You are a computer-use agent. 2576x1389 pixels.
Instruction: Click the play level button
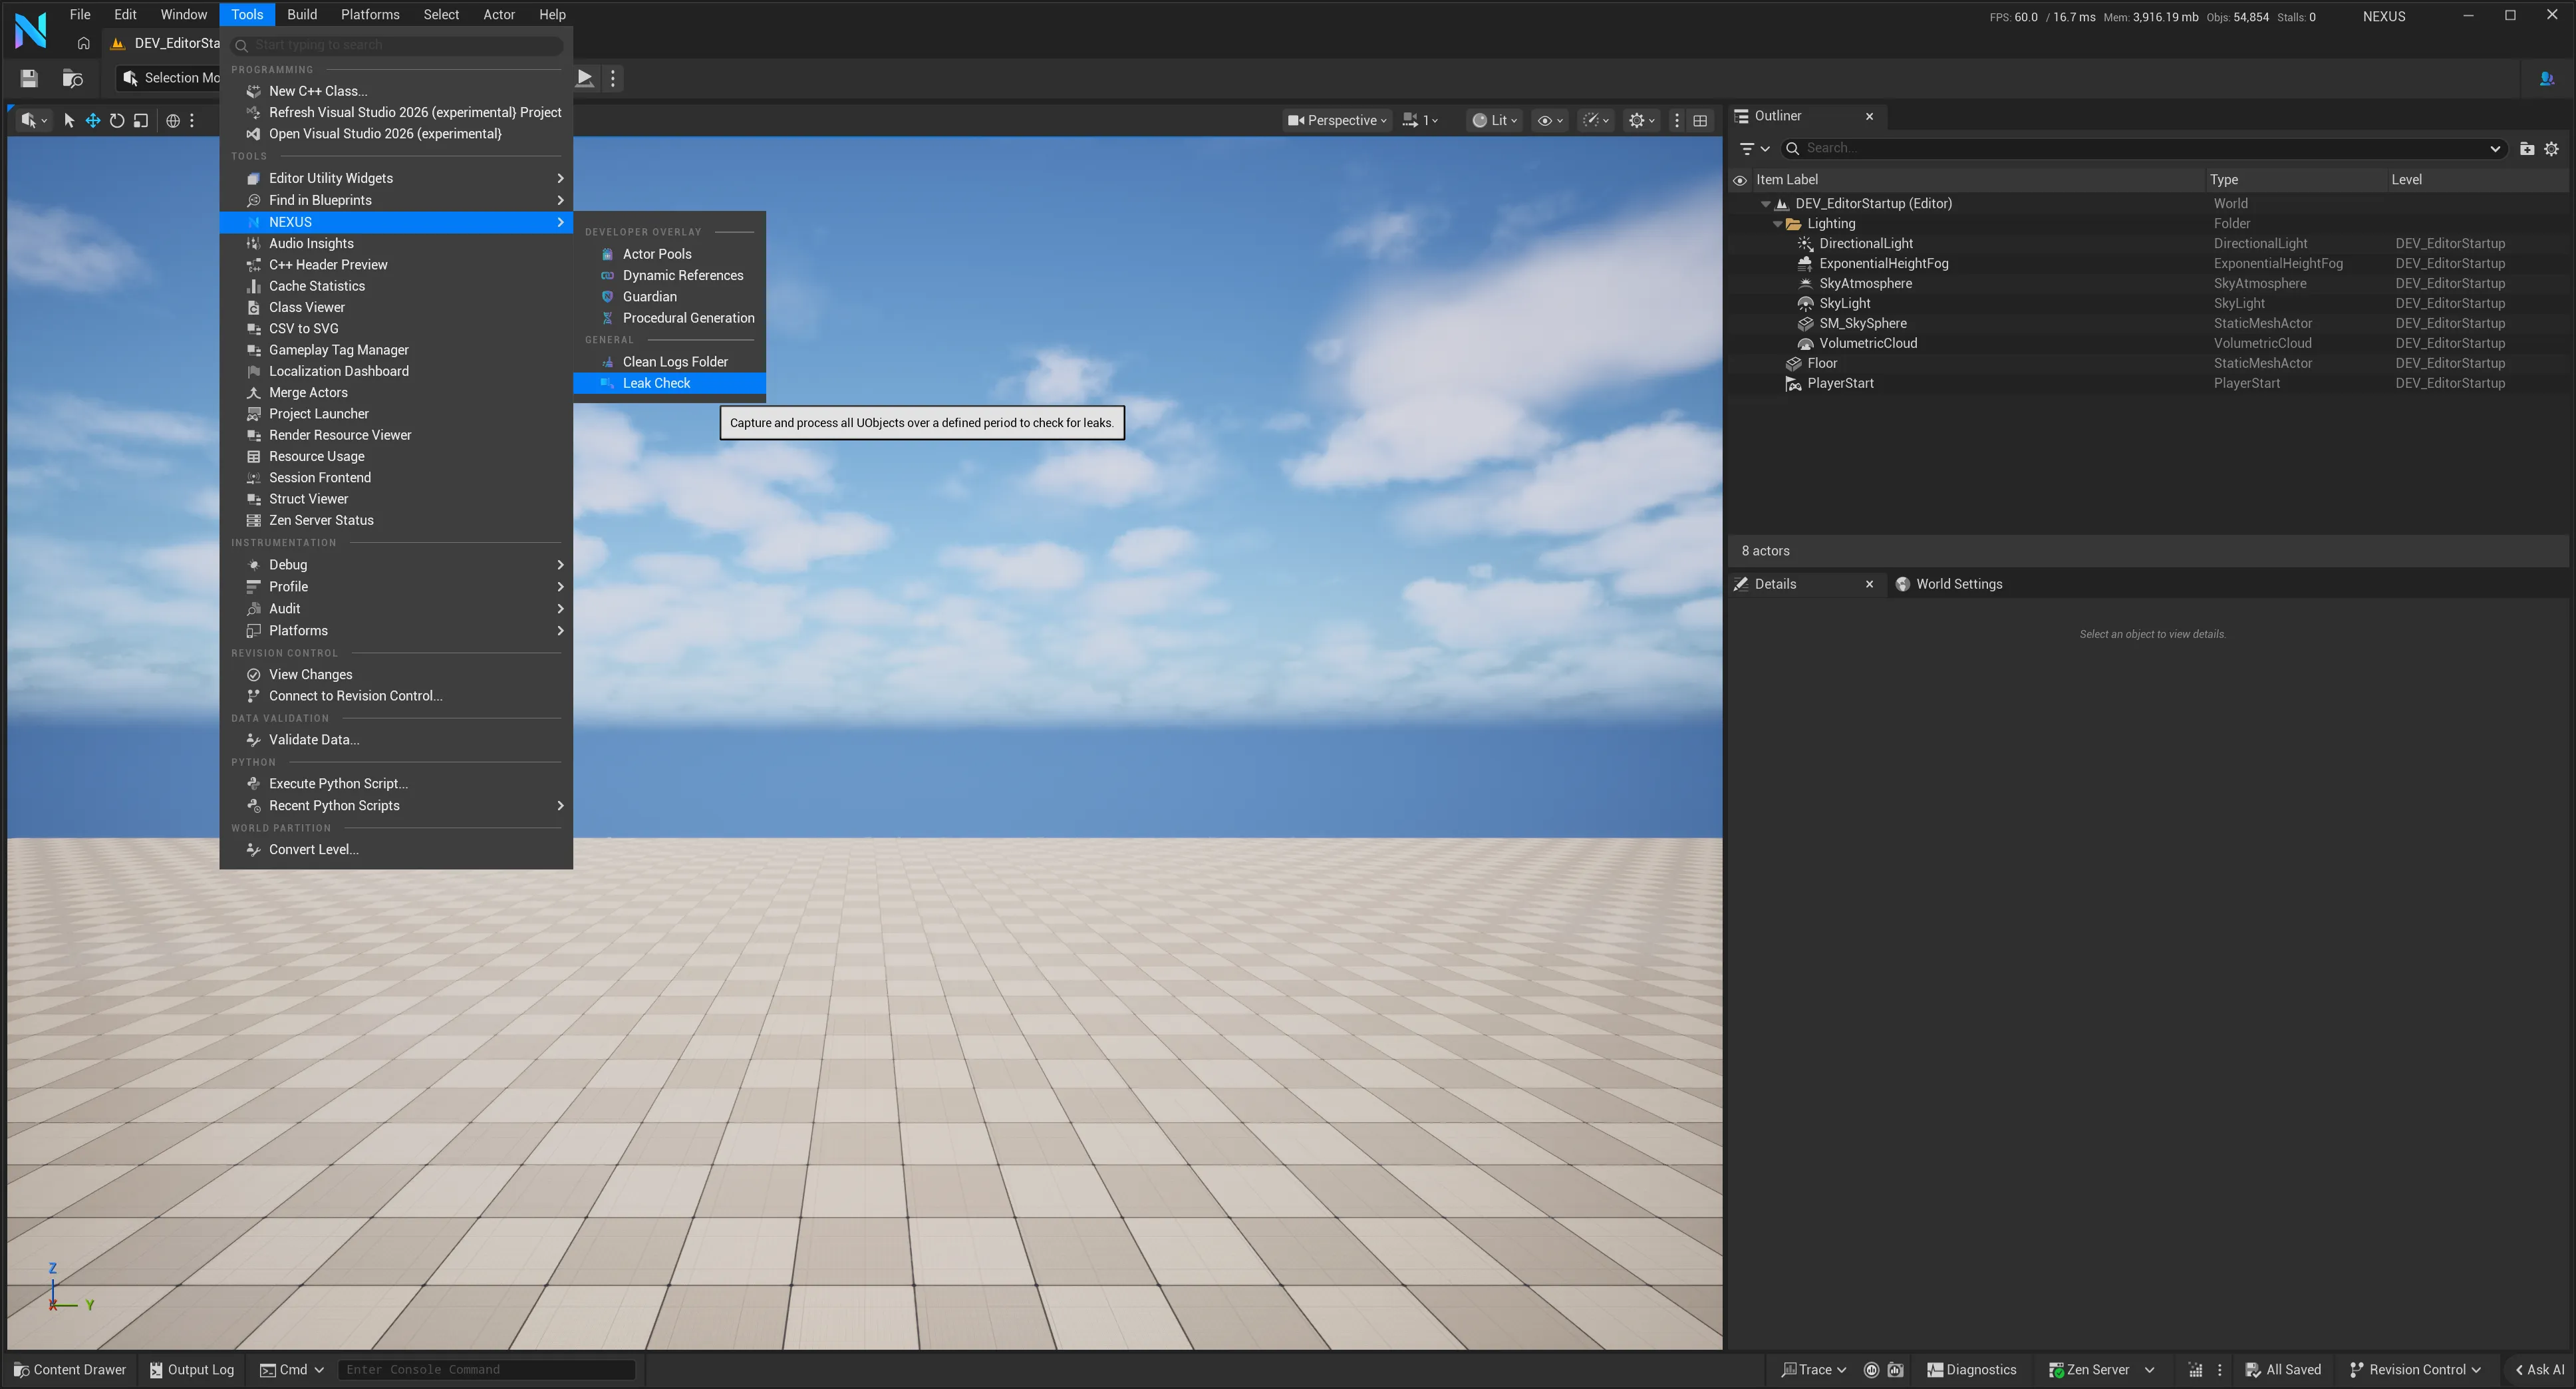pos(585,78)
